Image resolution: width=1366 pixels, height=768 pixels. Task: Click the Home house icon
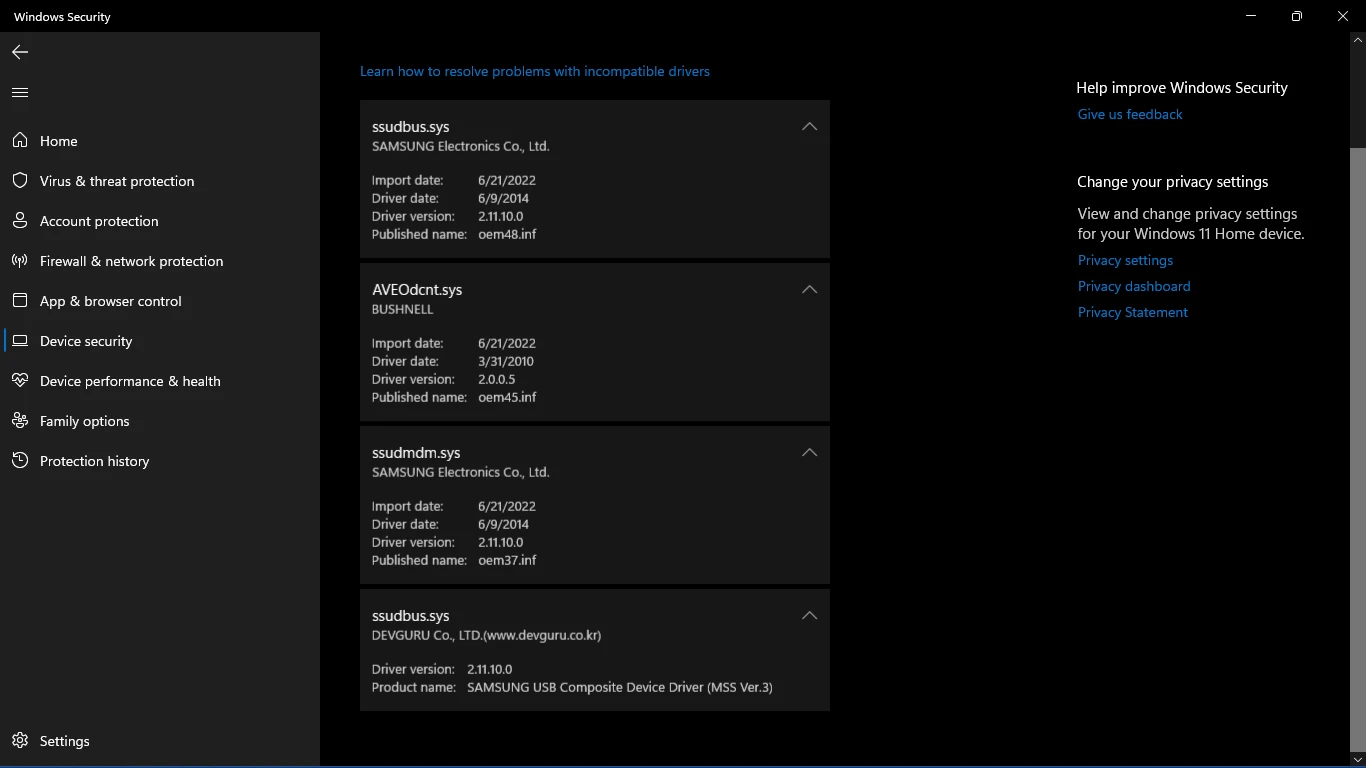tap(20, 141)
